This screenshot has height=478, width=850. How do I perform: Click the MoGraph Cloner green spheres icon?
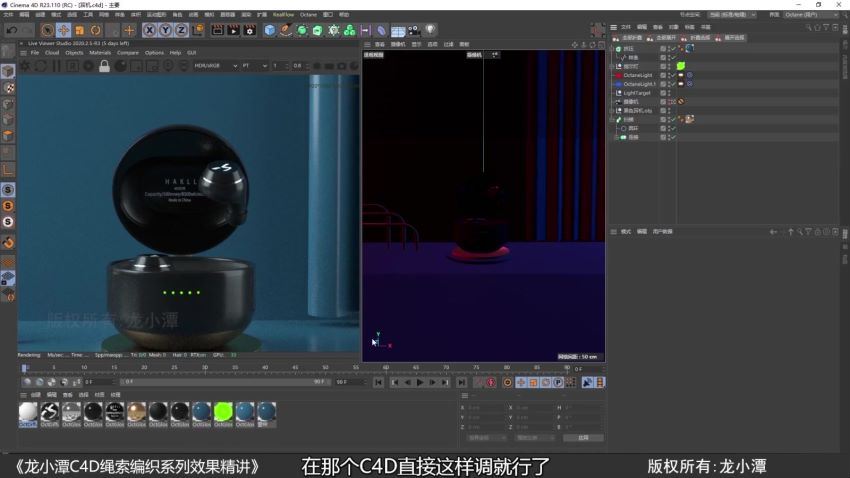pyautogui.click(x=350, y=30)
